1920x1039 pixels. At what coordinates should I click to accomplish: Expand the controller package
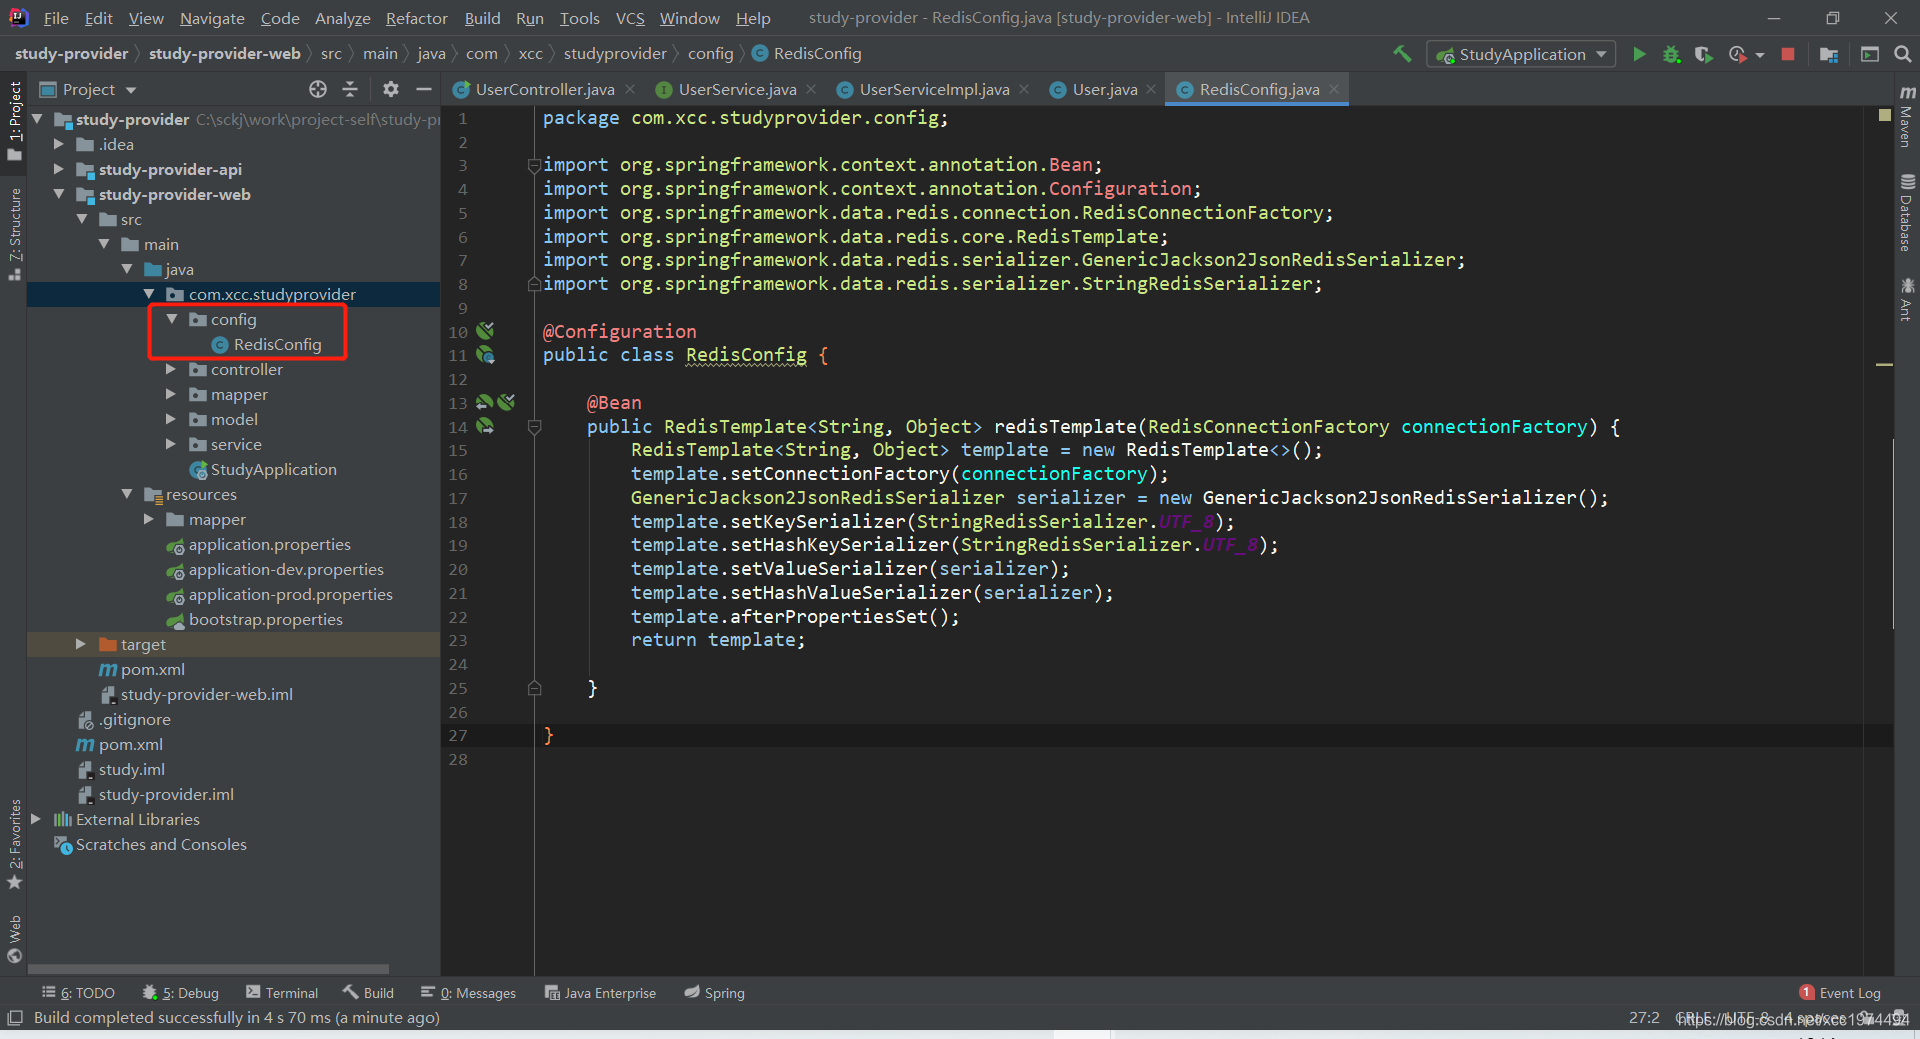coord(171,369)
